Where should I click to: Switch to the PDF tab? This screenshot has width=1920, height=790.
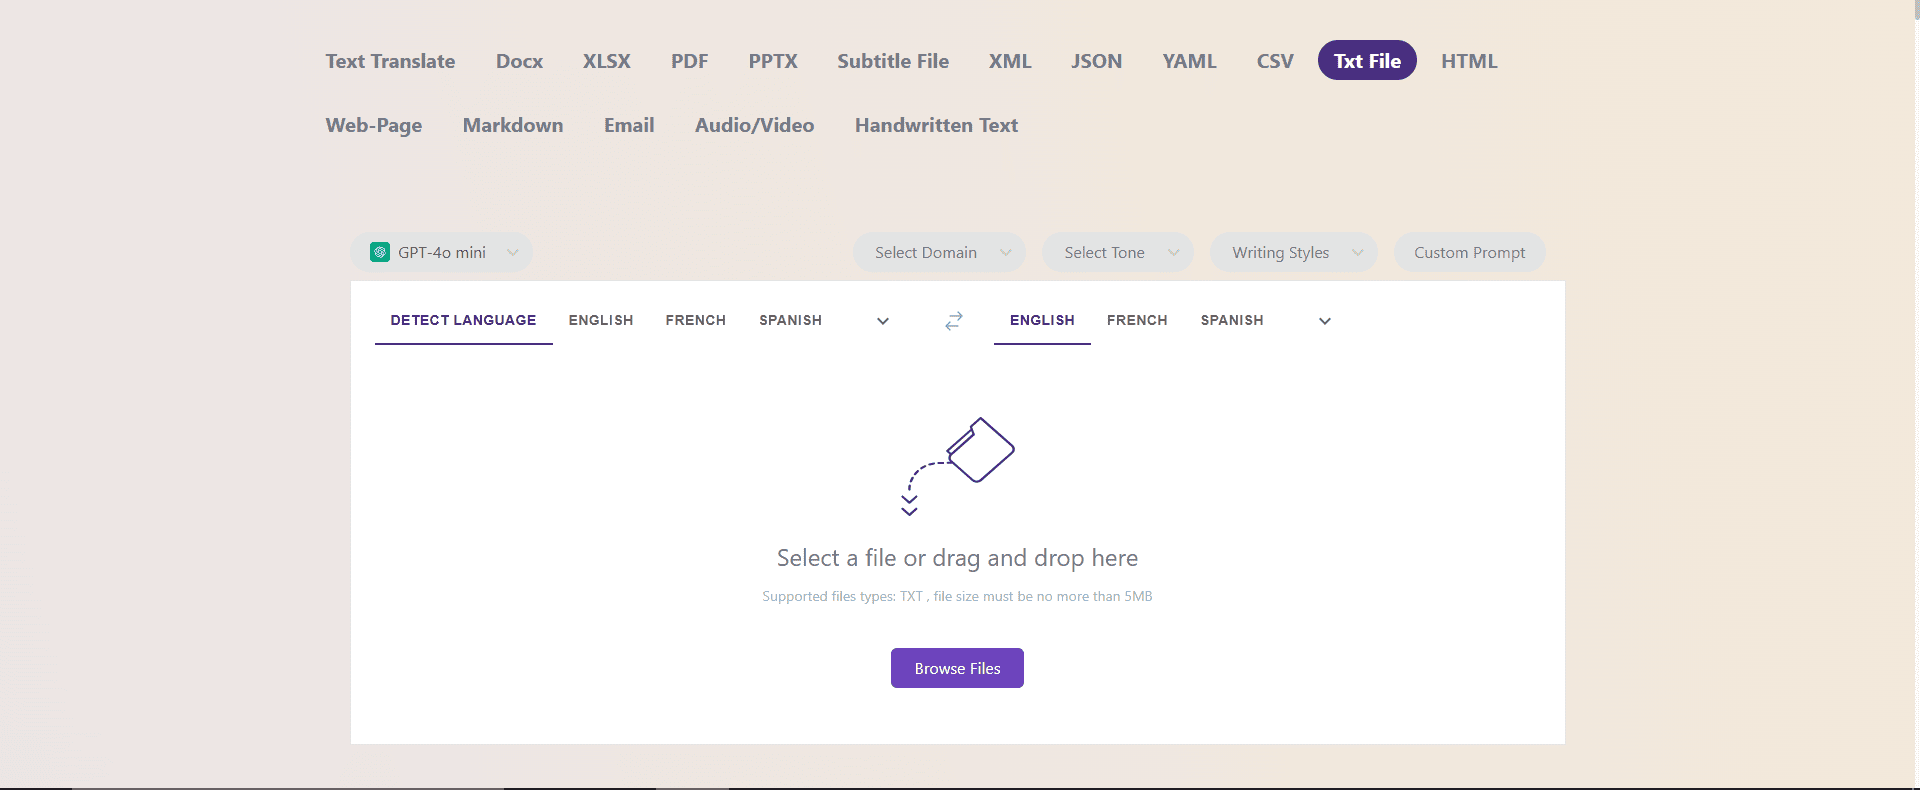[x=689, y=61]
